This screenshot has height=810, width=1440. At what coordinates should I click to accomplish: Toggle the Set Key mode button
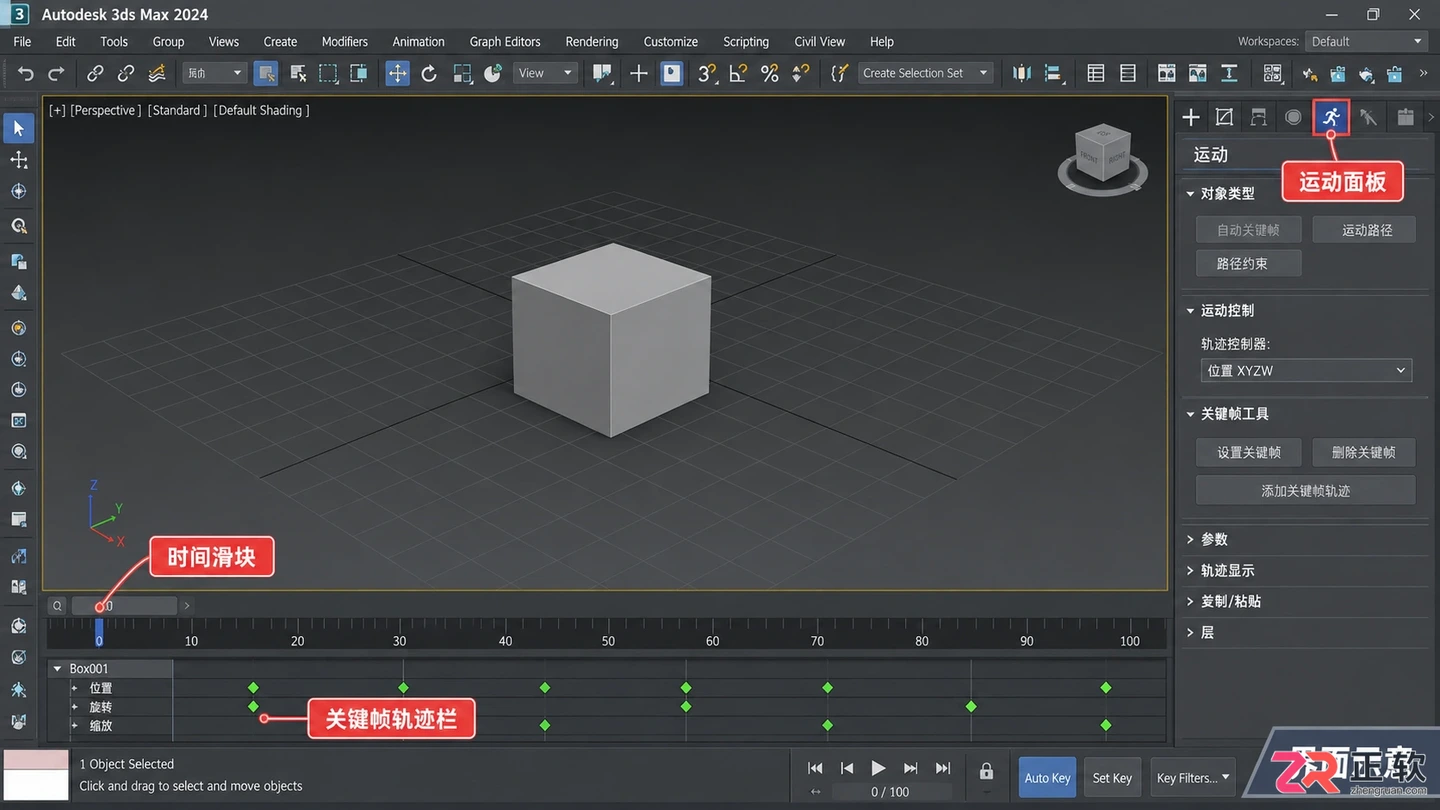click(1112, 777)
